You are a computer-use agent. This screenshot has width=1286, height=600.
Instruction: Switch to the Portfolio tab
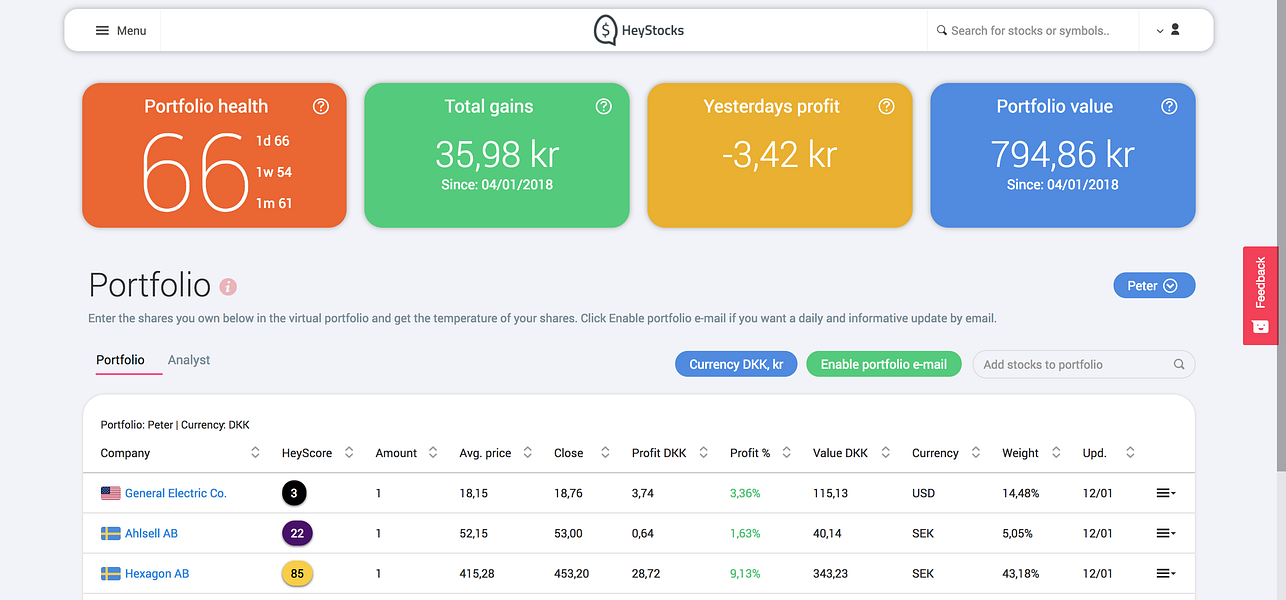click(120, 360)
